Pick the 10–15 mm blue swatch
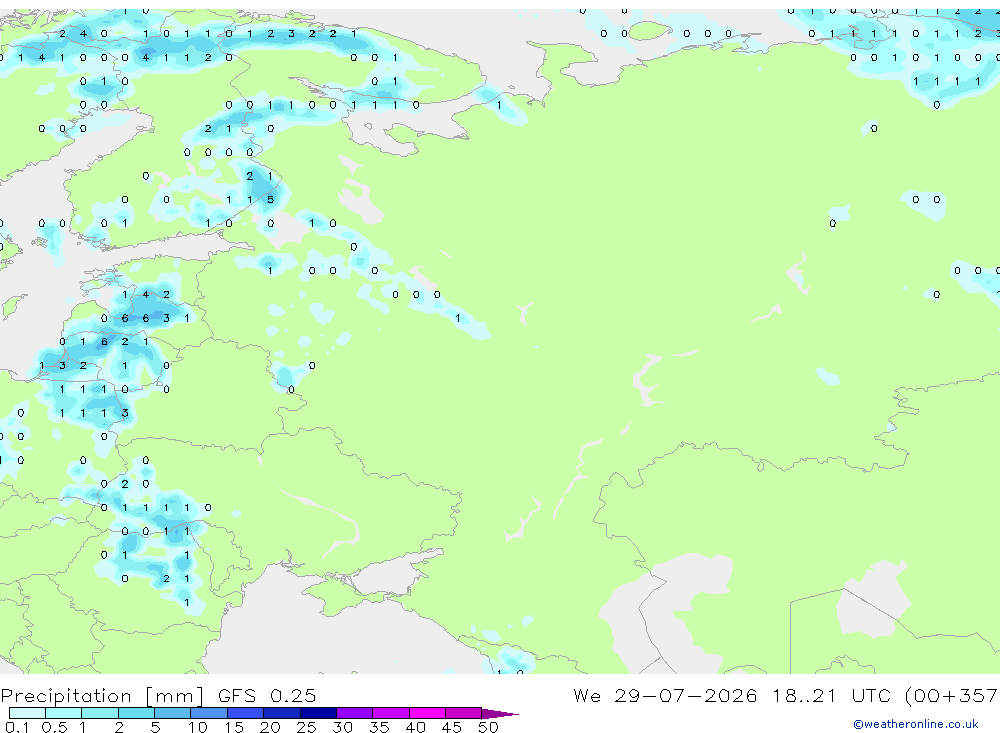The width and height of the screenshot is (1000, 733). coord(209,713)
